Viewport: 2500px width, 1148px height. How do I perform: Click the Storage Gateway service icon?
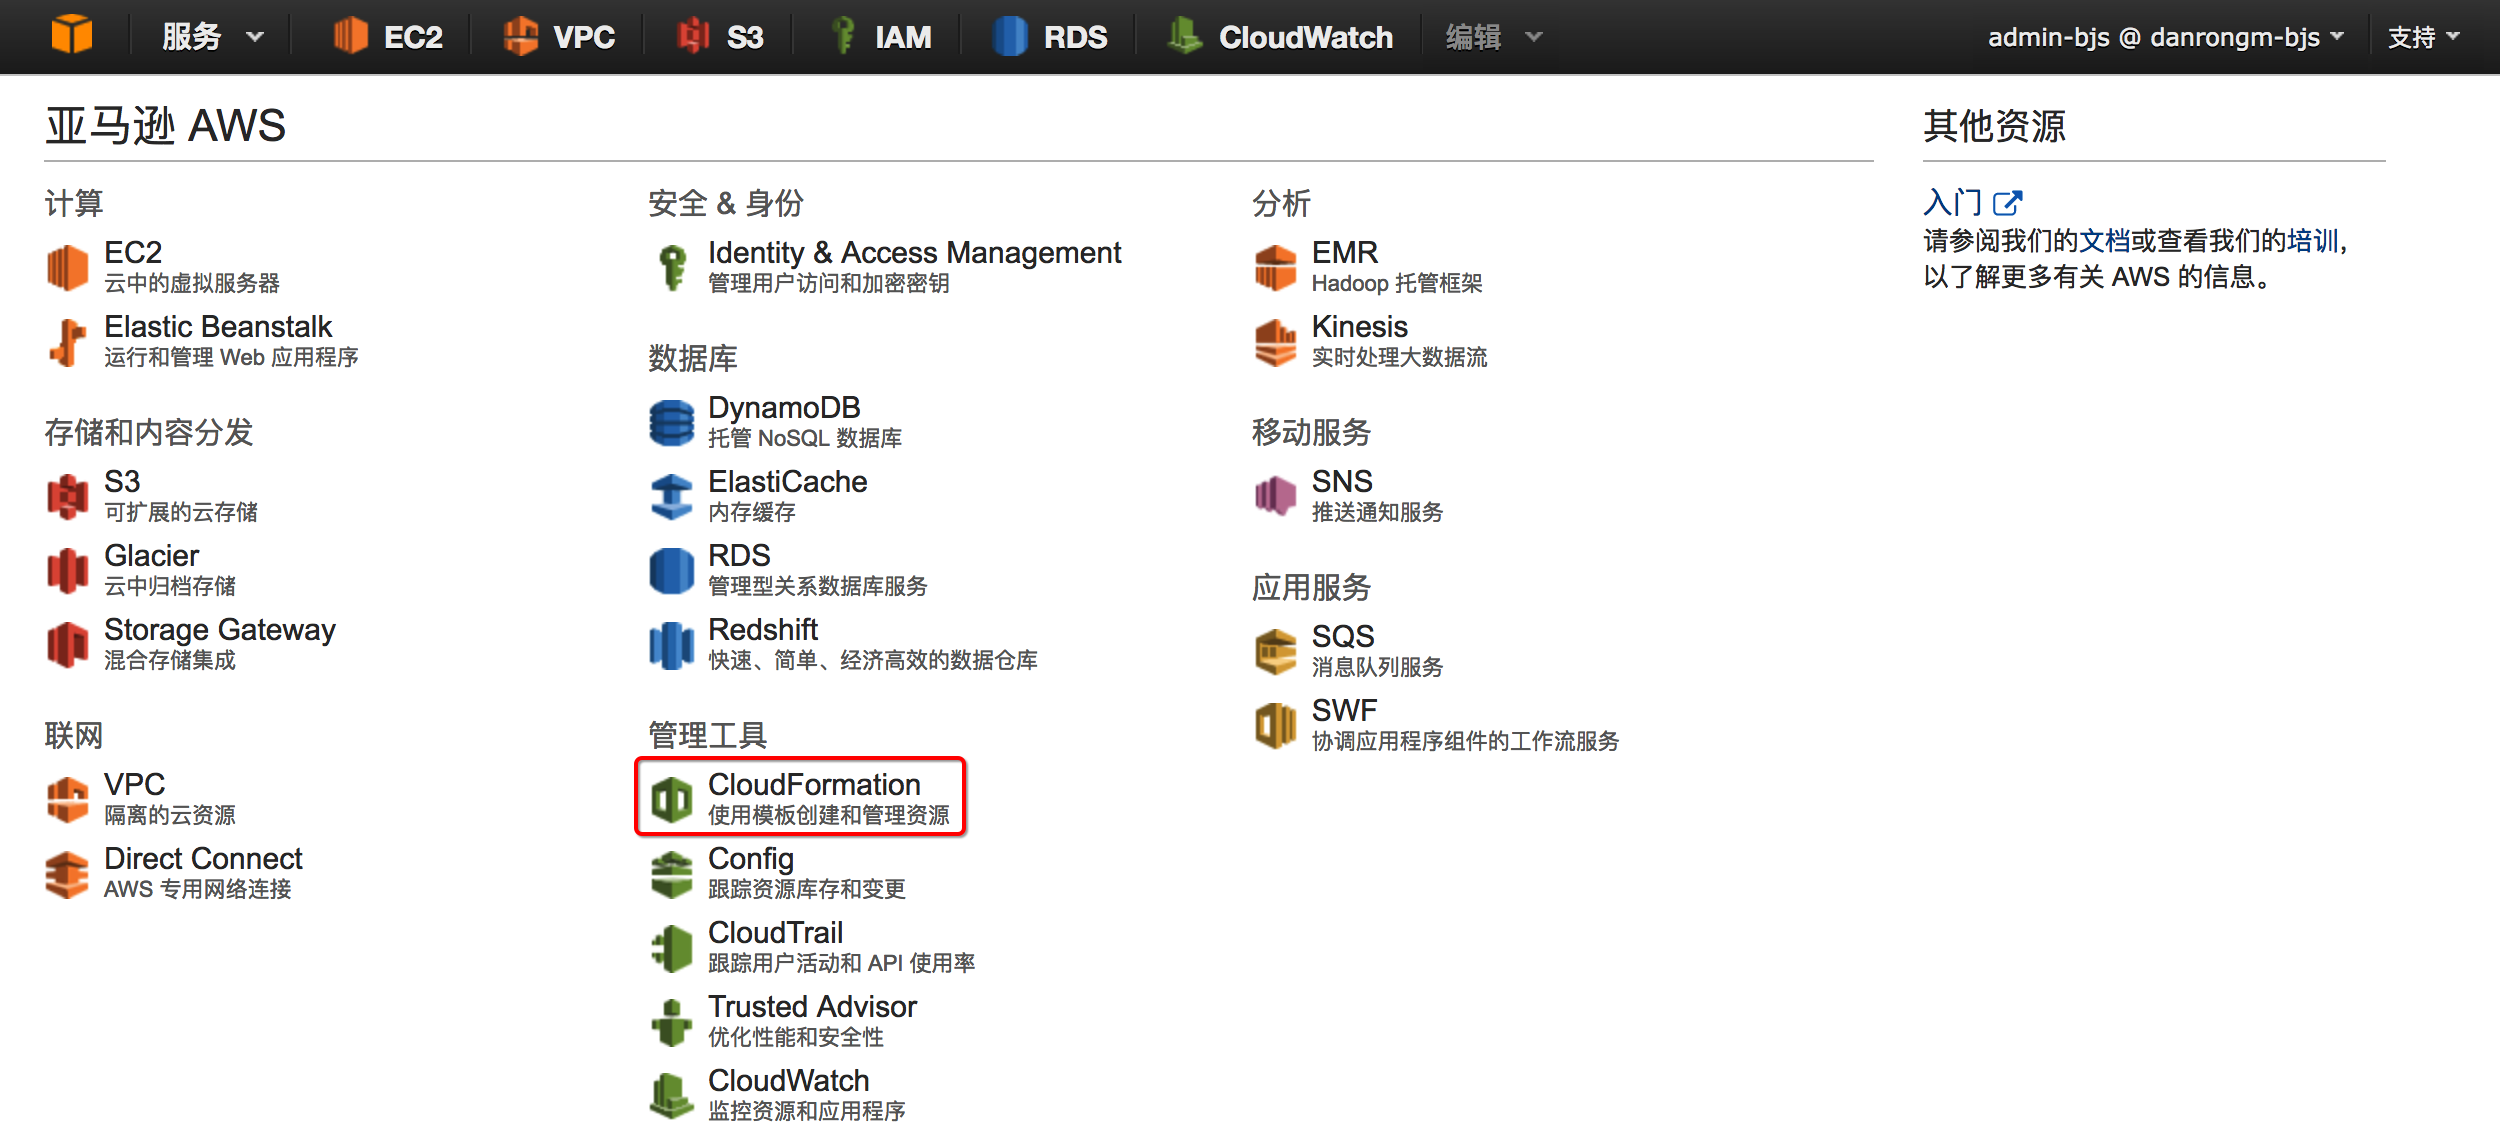(68, 644)
